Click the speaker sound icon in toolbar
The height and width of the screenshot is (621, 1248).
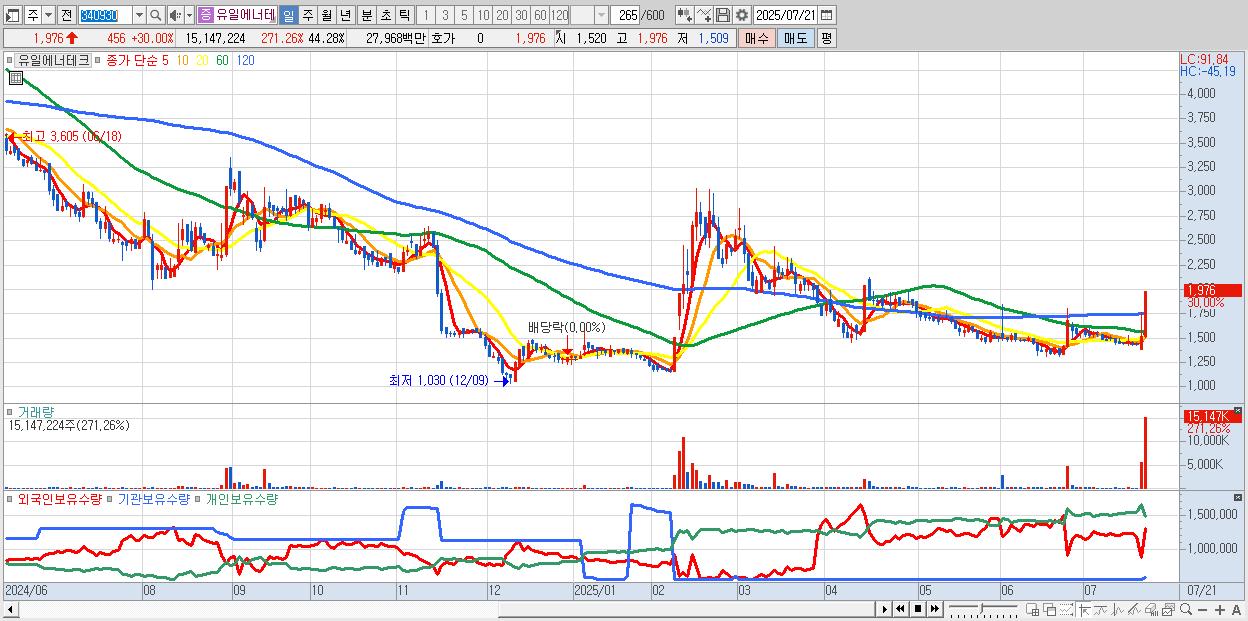click(x=175, y=15)
